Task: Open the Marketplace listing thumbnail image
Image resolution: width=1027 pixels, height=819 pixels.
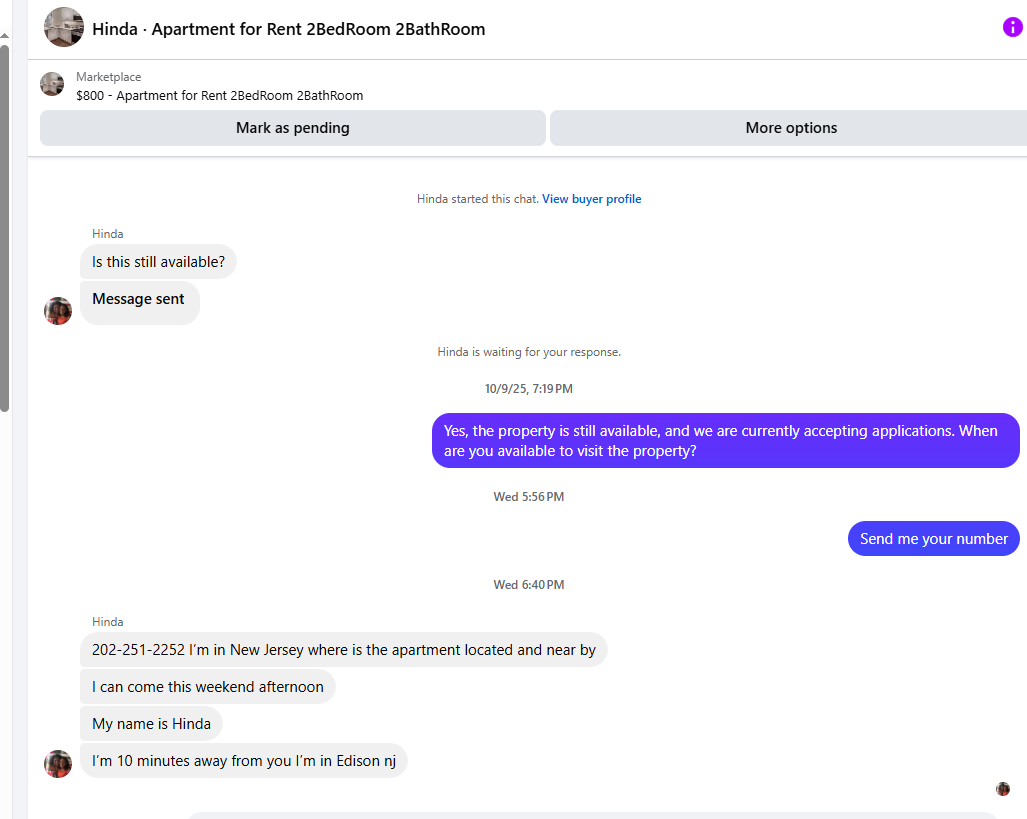Action: pyautogui.click(x=52, y=84)
